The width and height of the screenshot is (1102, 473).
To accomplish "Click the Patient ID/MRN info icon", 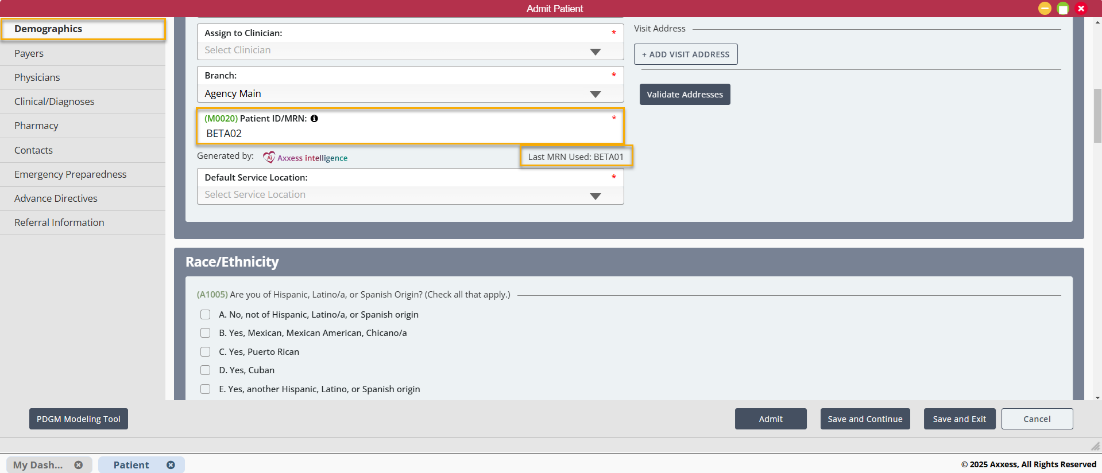I will click(314, 118).
